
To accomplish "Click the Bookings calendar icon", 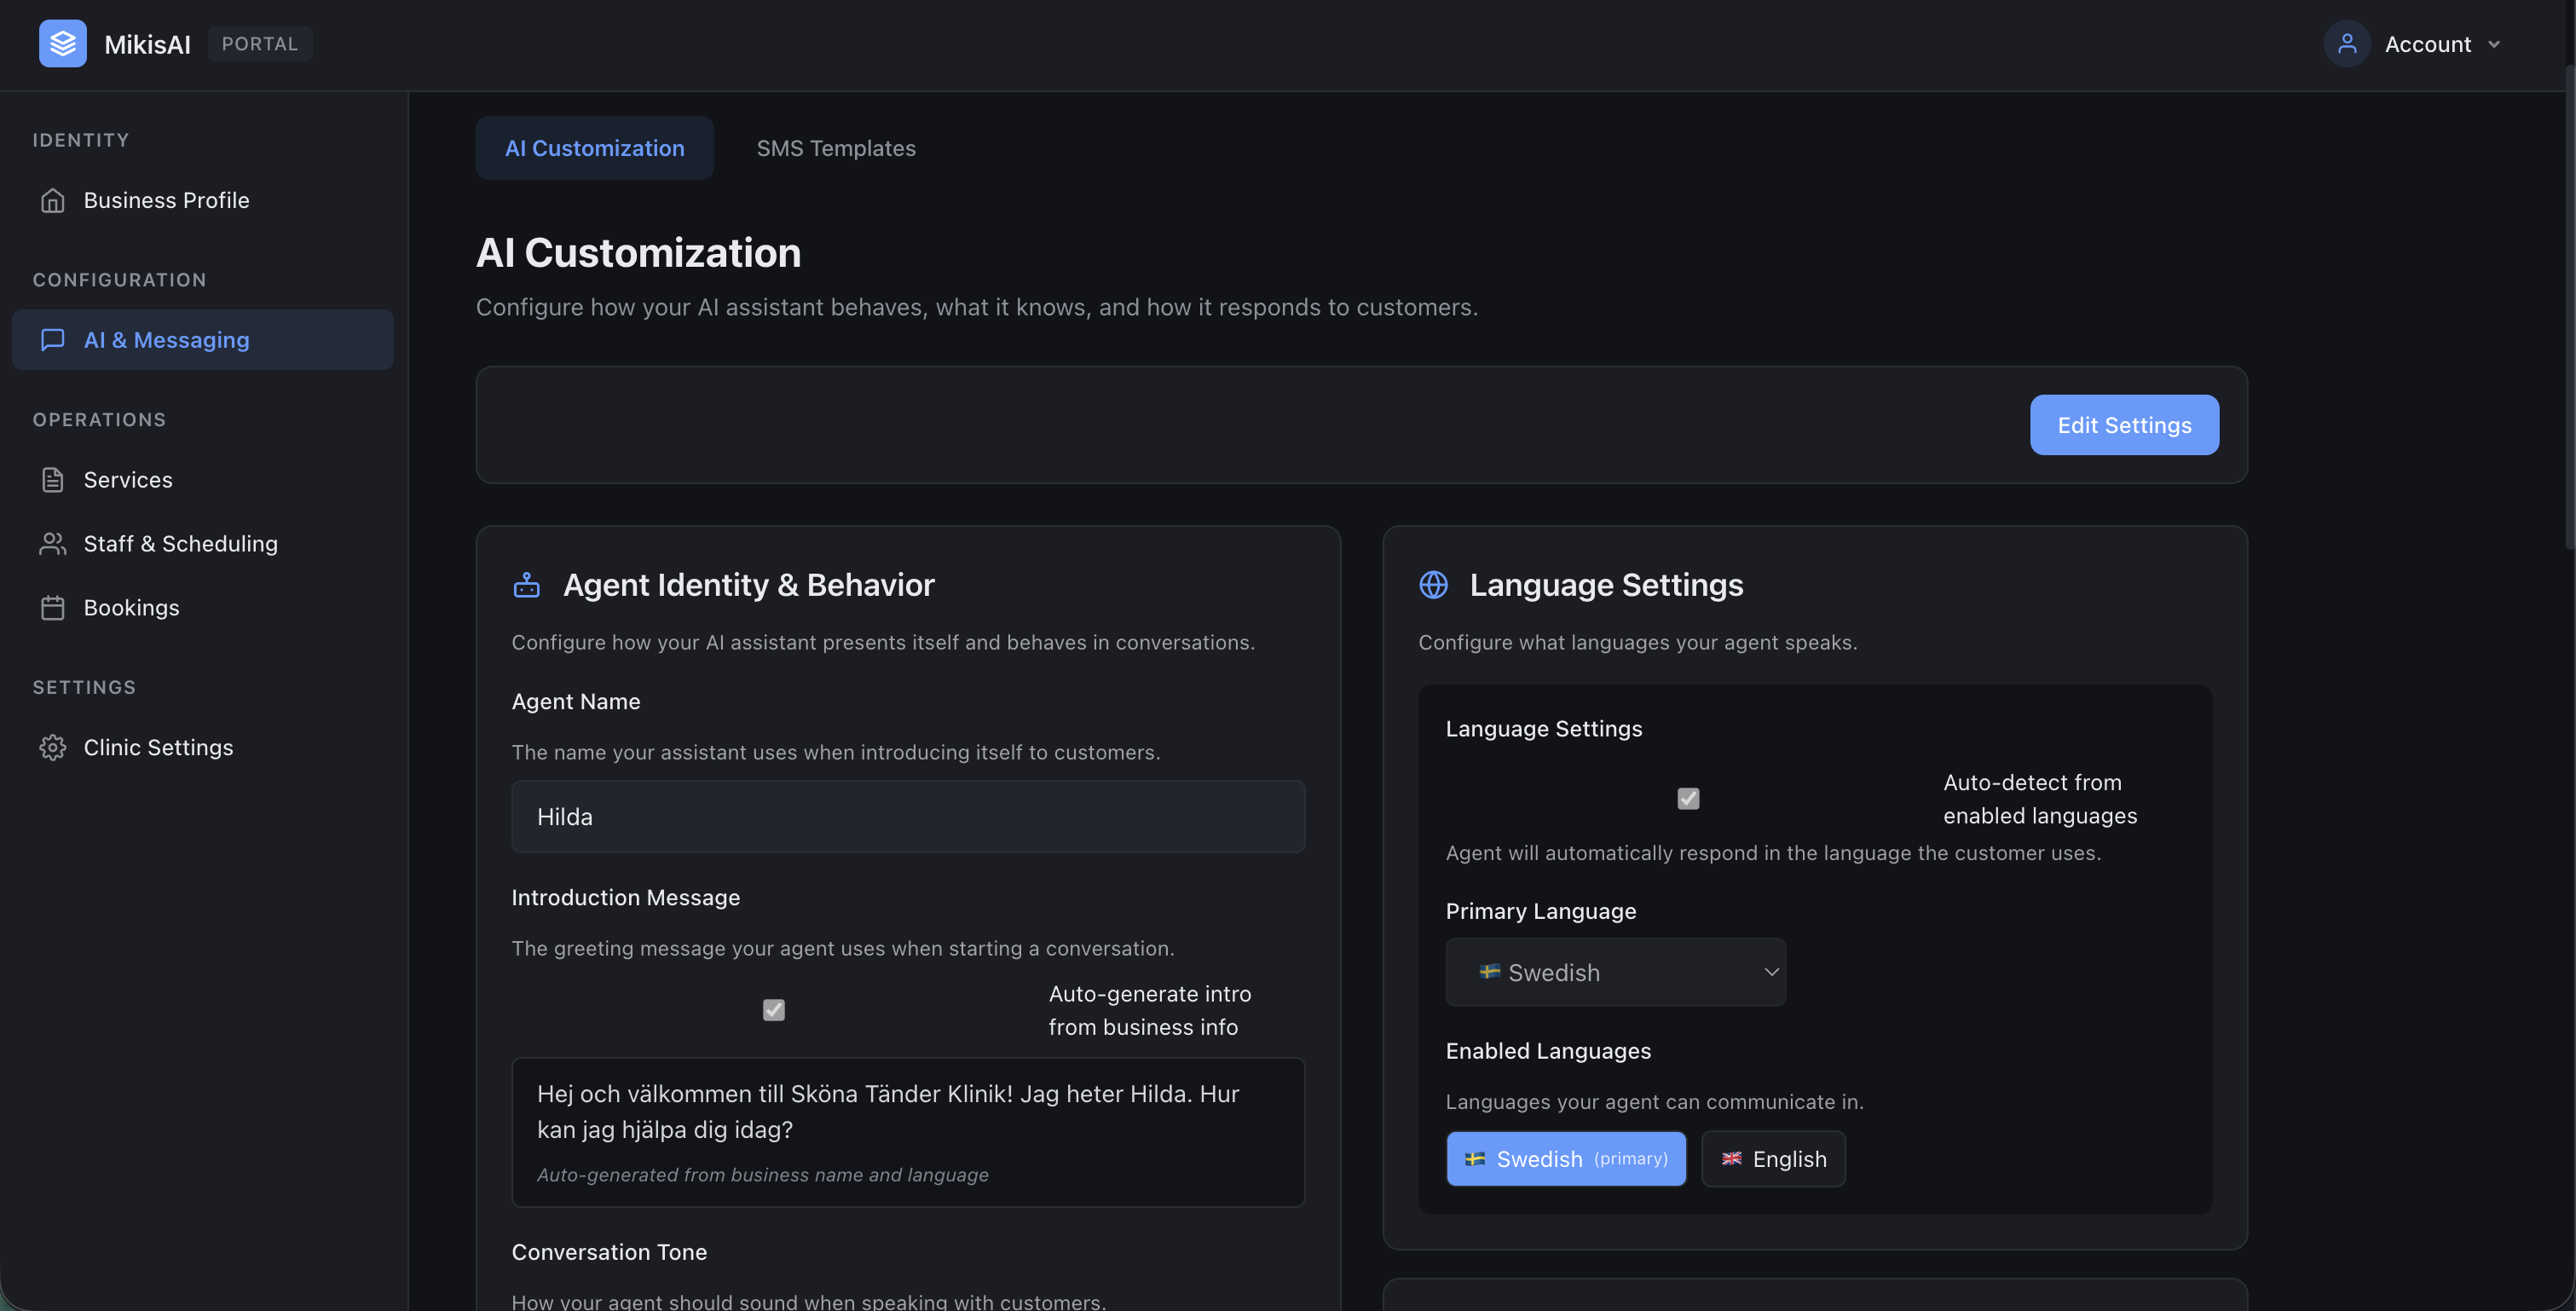I will pyautogui.click(x=53, y=608).
